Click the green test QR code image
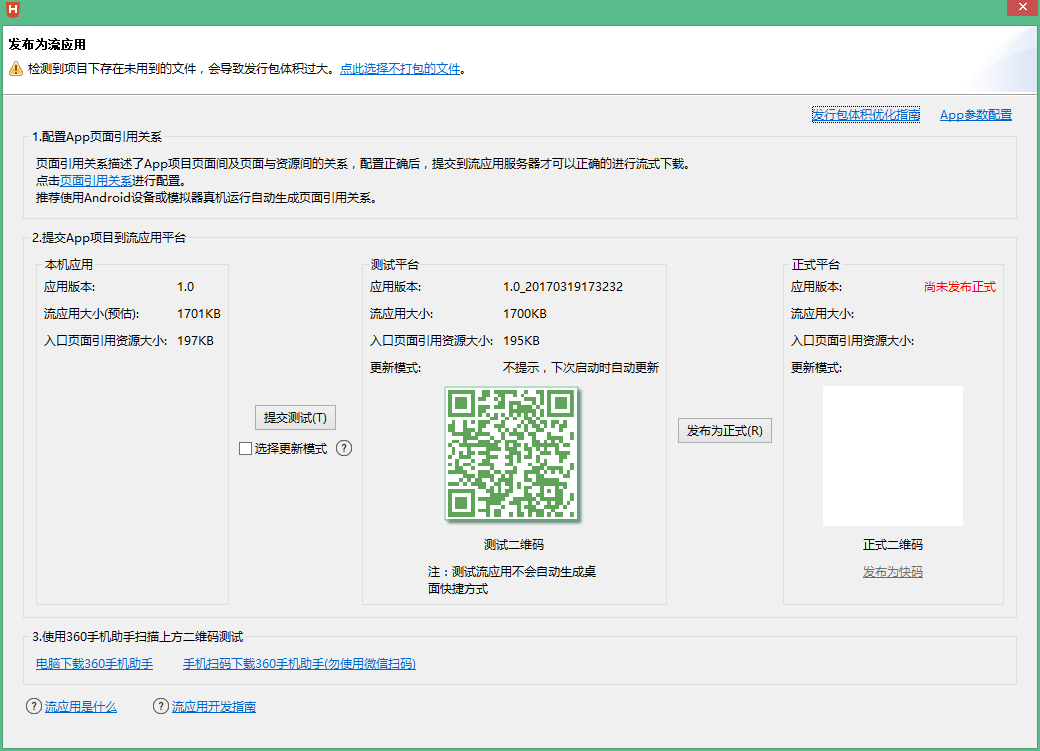The height and width of the screenshot is (751, 1040). [512, 454]
